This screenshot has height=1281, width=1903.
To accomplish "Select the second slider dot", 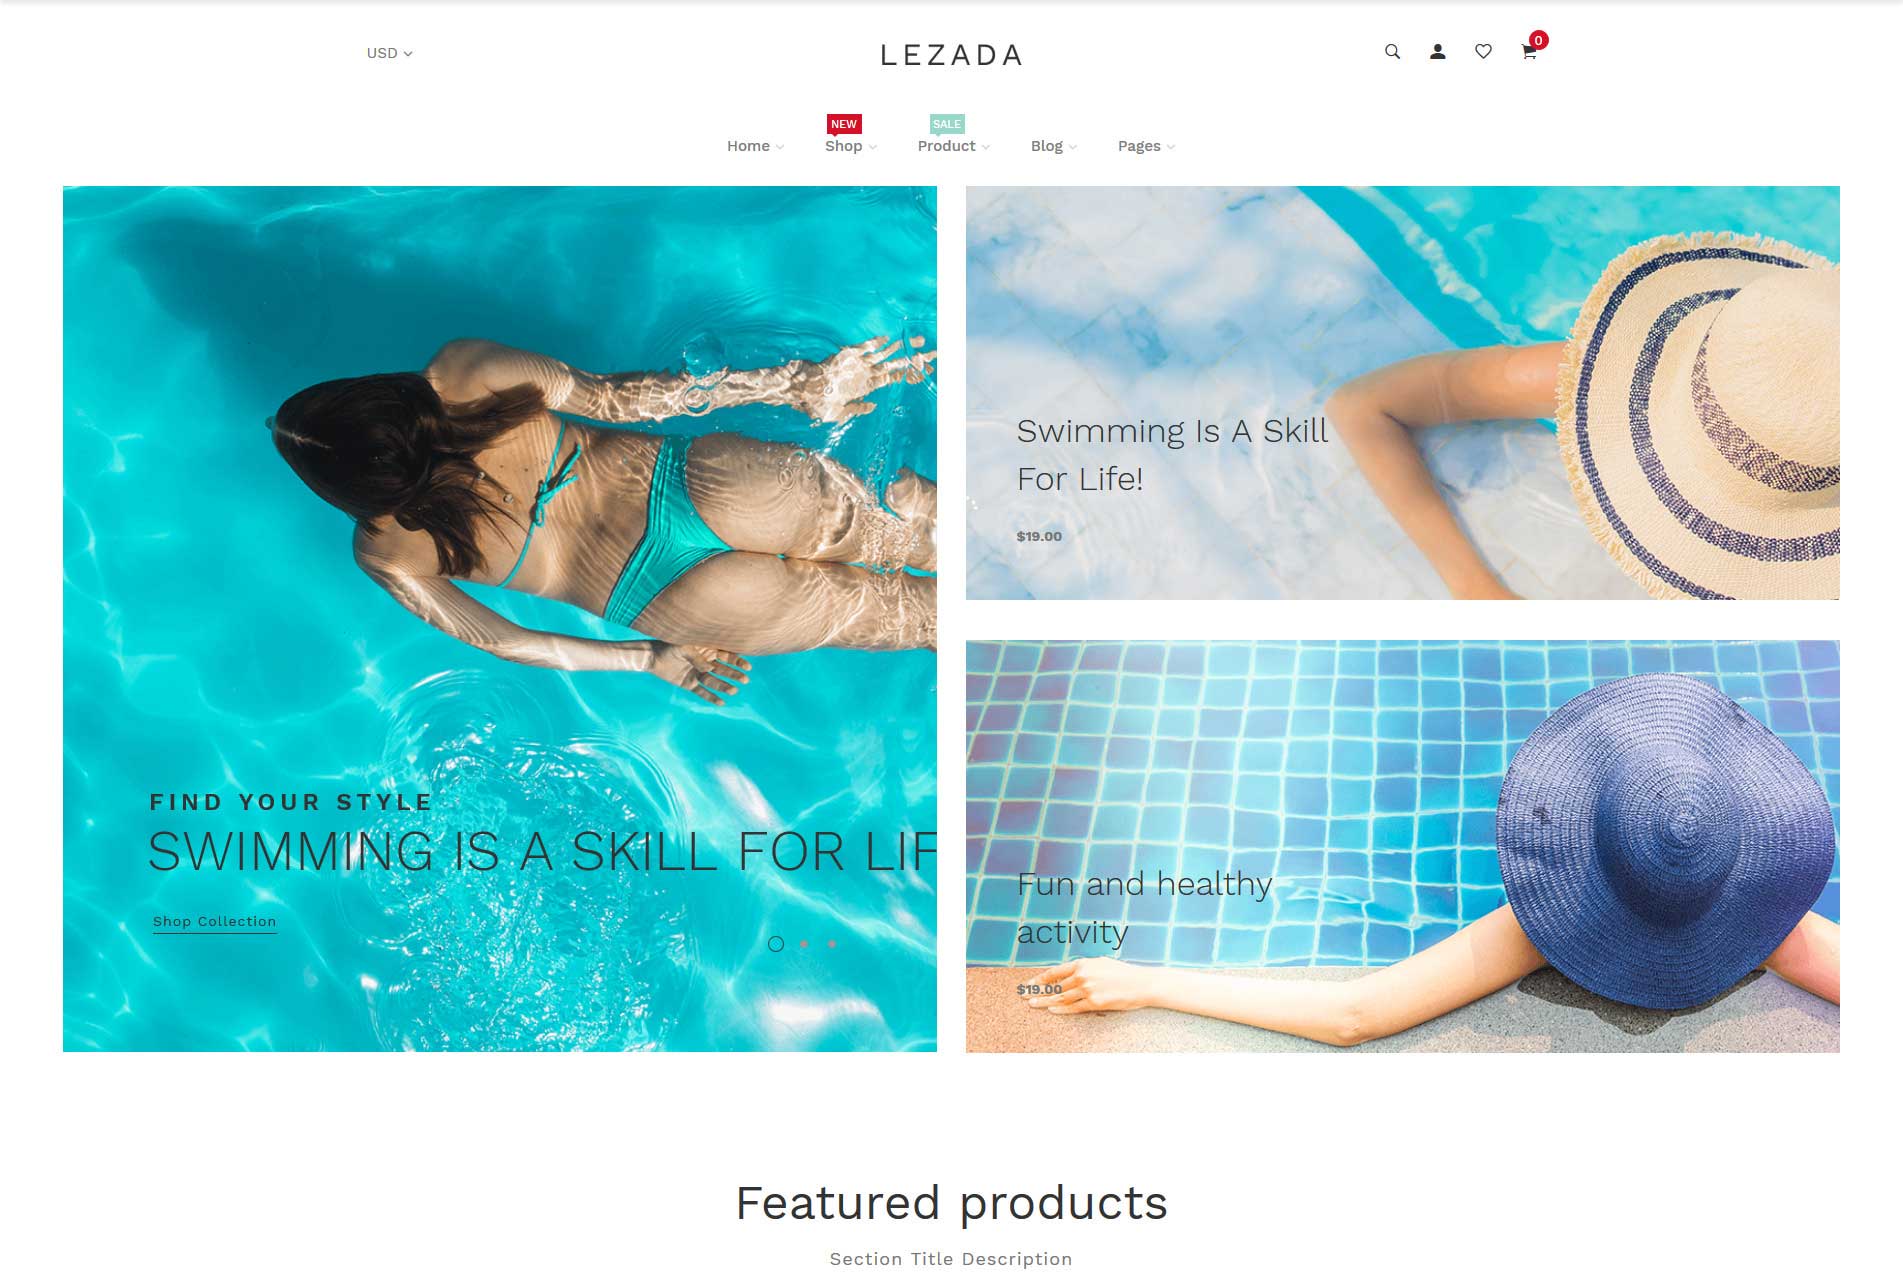I will coord(804,944).
